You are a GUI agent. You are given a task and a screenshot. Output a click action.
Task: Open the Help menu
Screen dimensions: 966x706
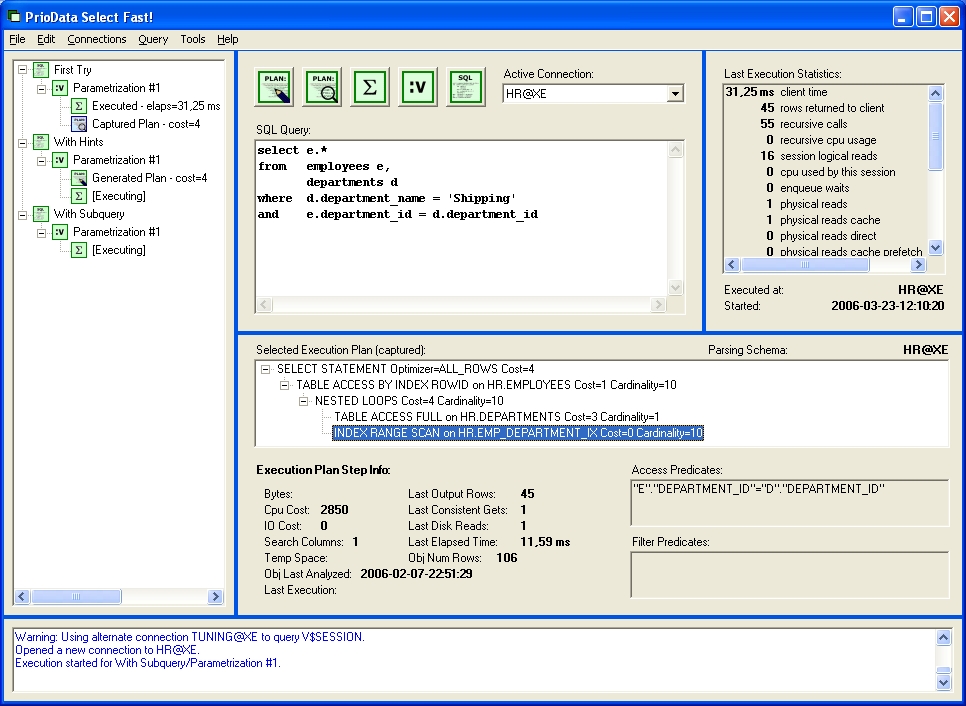tap(227, 39)
